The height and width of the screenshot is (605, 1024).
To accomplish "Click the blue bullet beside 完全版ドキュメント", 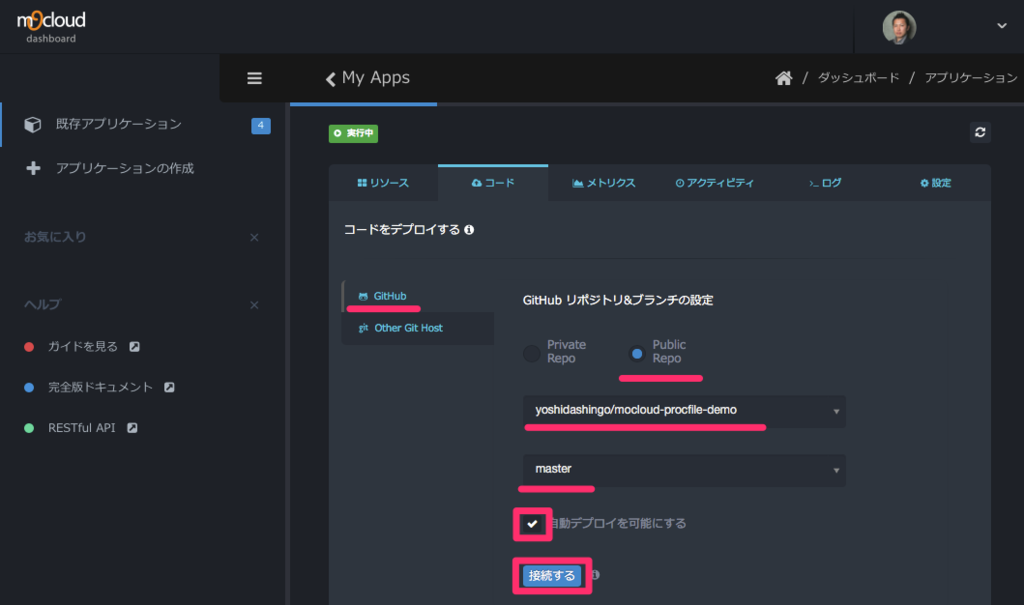I will (29, 387).
